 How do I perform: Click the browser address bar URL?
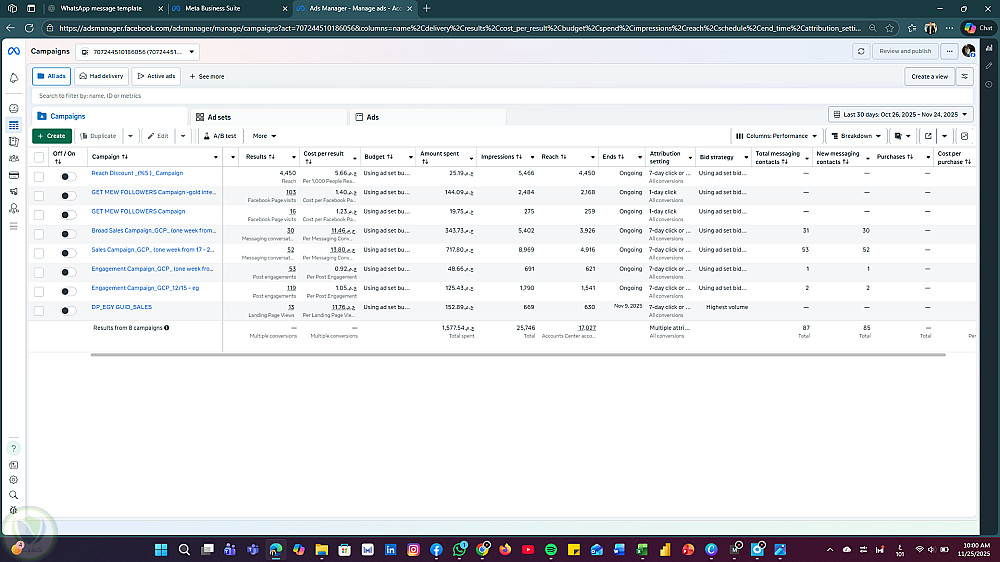coord(459,28)
